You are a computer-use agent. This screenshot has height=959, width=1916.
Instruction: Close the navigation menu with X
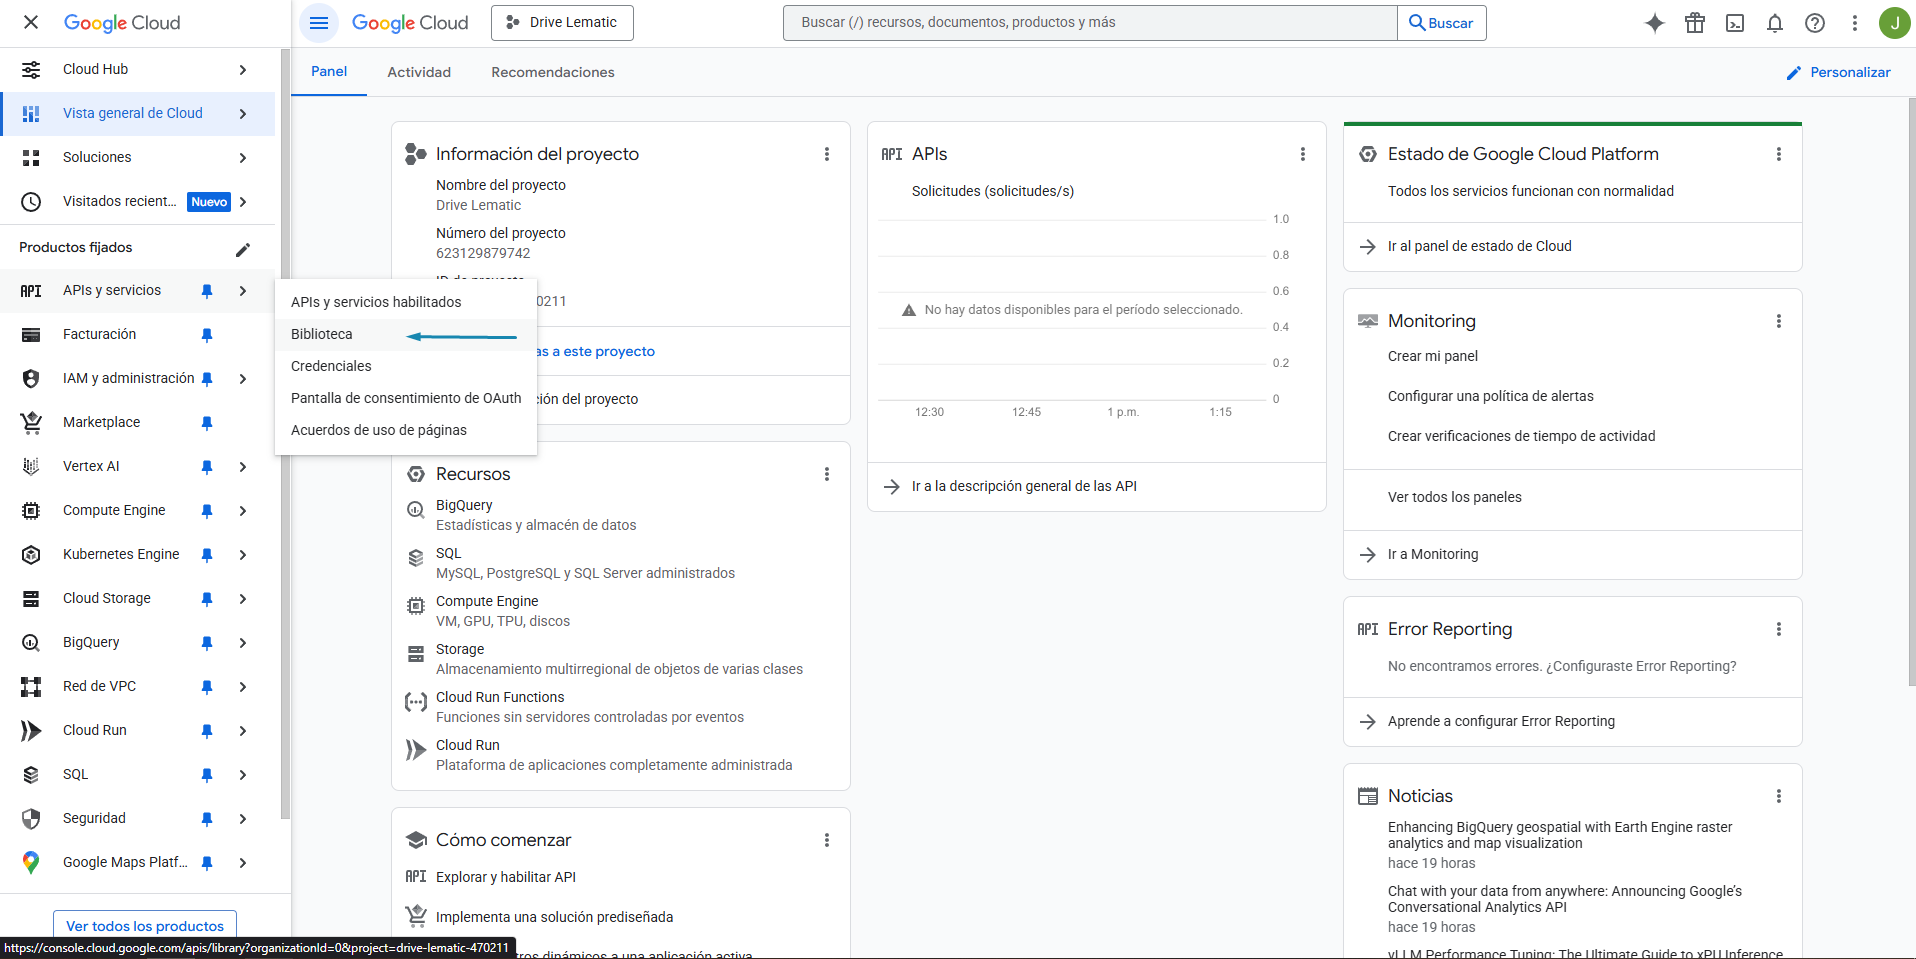click(31, 22)
